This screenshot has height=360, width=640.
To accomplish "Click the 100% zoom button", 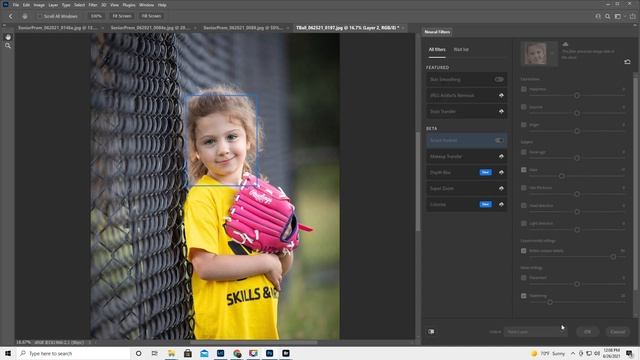I will pos(96,16).
